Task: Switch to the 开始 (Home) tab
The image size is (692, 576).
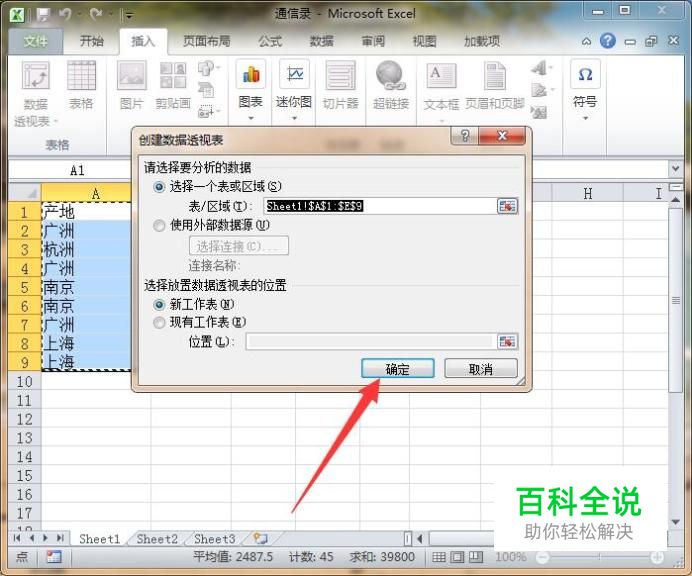Action: (91, 41)
